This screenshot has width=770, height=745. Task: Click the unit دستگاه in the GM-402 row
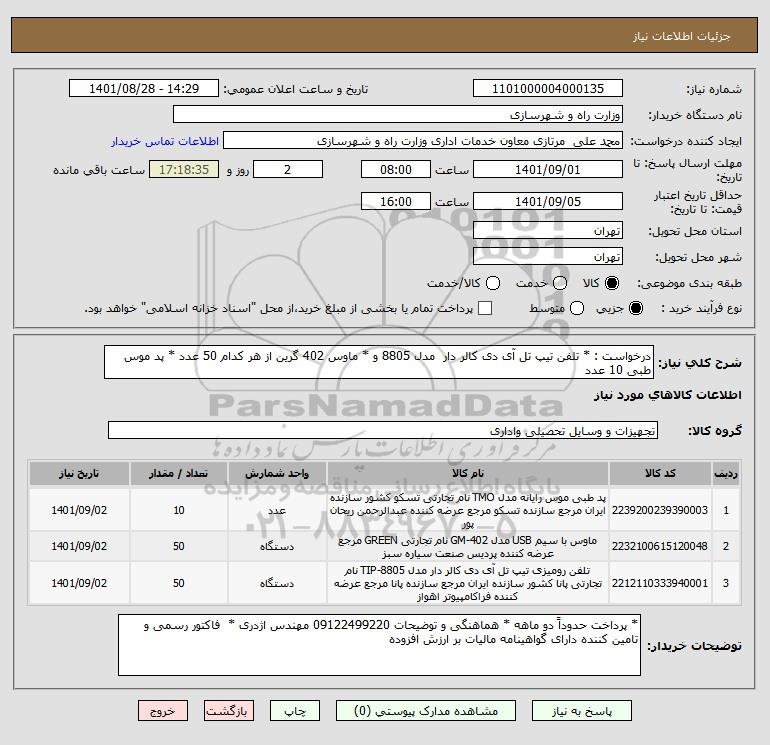coord(277,546)
